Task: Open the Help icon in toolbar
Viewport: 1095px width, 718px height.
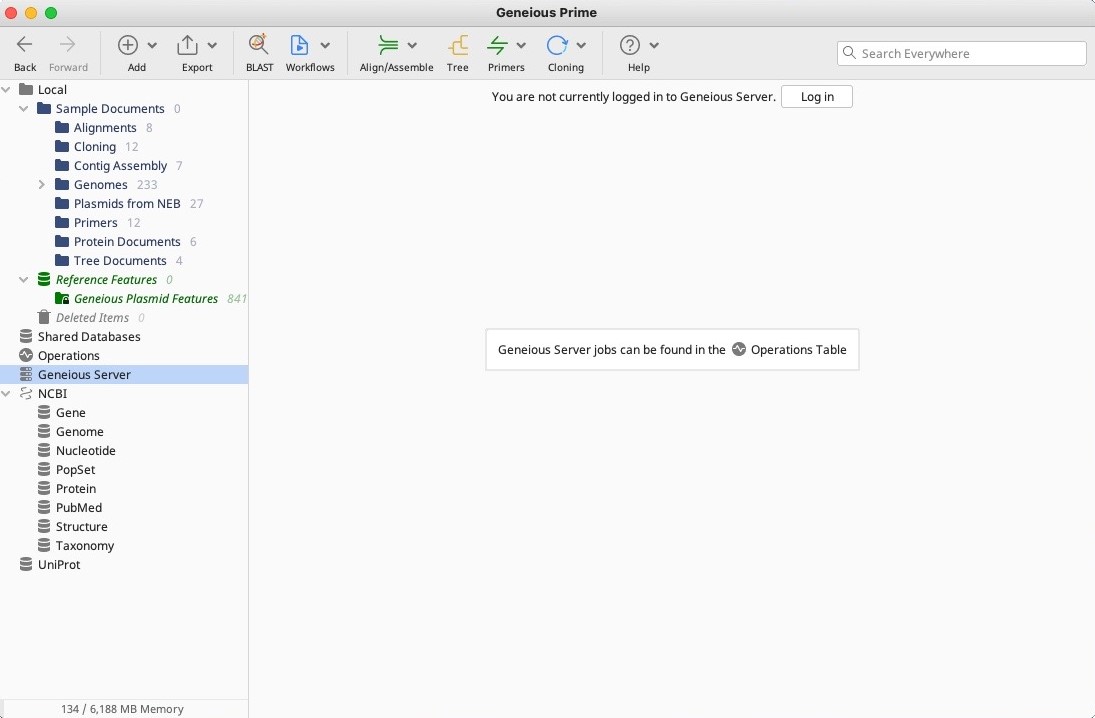Action: point(630,46)
